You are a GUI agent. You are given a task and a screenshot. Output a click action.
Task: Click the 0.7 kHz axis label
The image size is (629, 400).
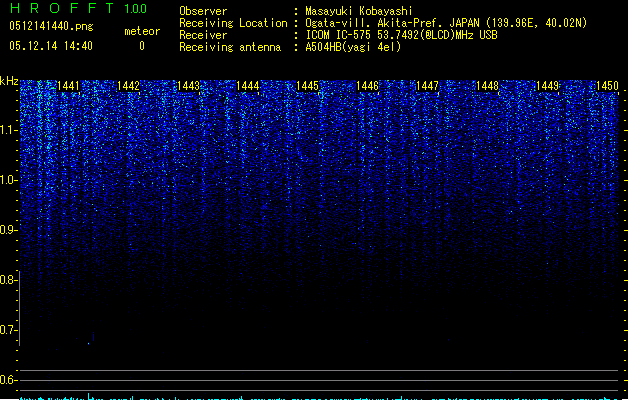(8, 330)
